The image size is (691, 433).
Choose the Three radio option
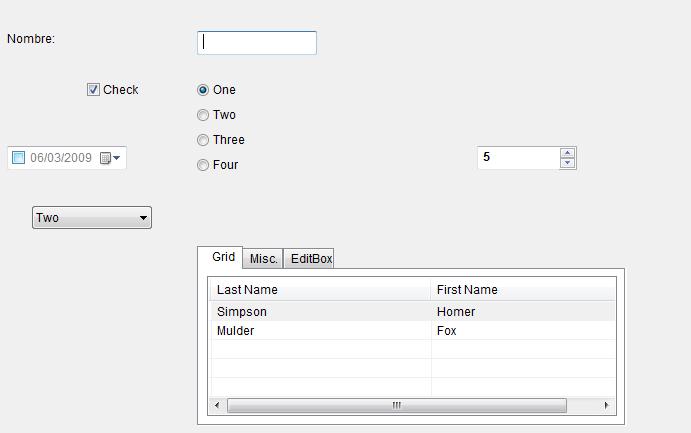(x=203, y=140)
